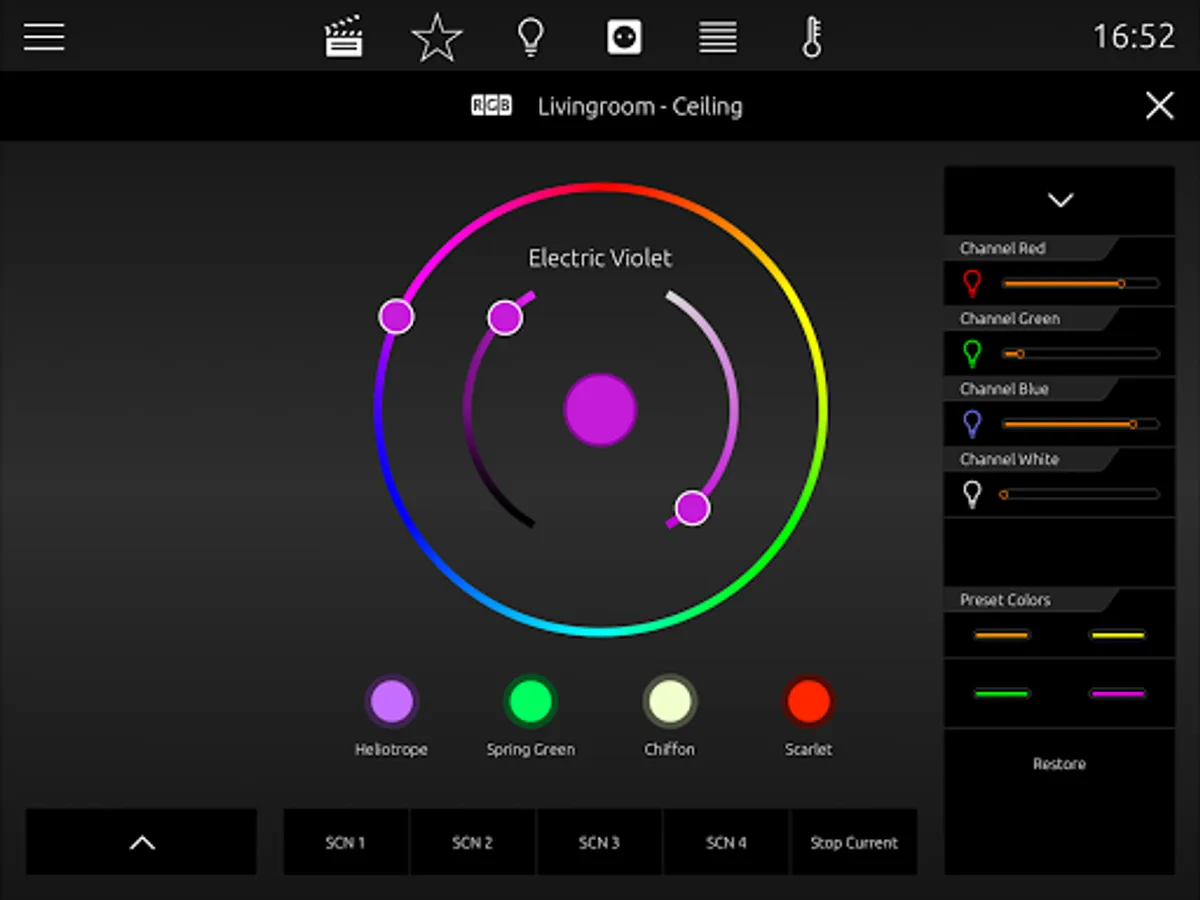The width and height of the screenshot is (1200, 900).
Task: Activate scene SCN 4
Action: 727,842
